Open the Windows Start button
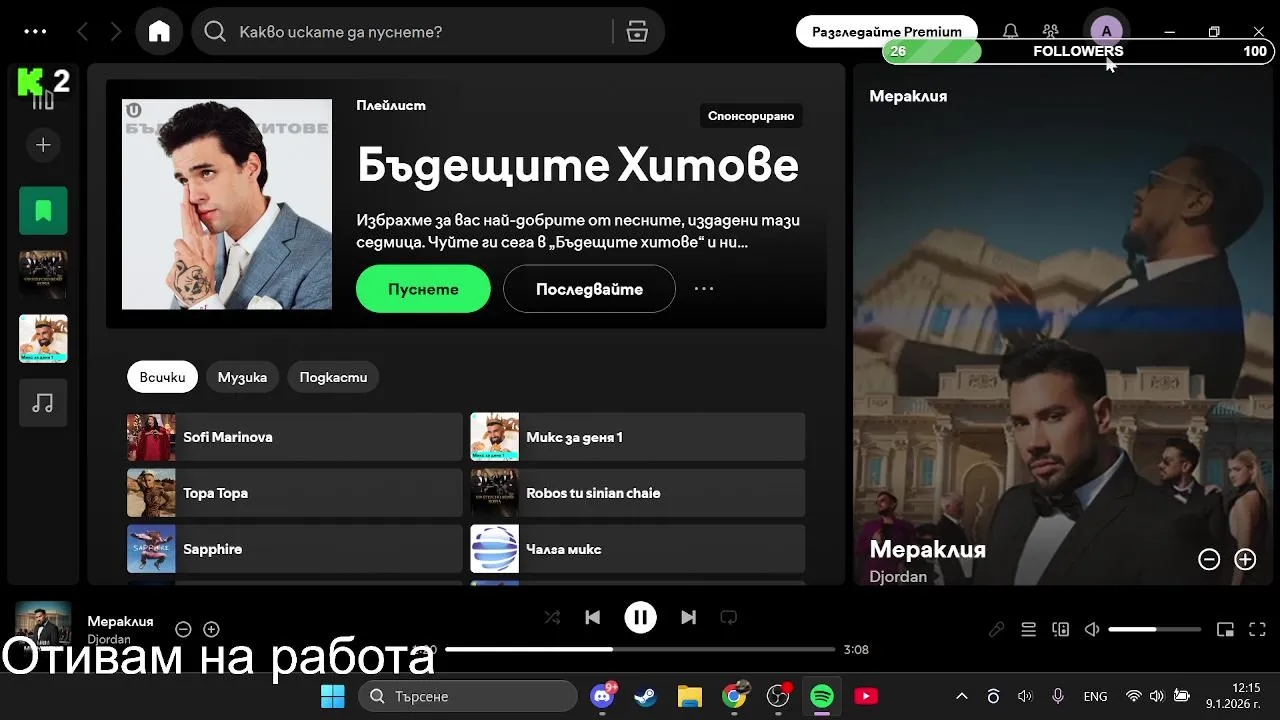Viewport: 1280px width, 720px height. pyautogui.click(x=332, y=696)
